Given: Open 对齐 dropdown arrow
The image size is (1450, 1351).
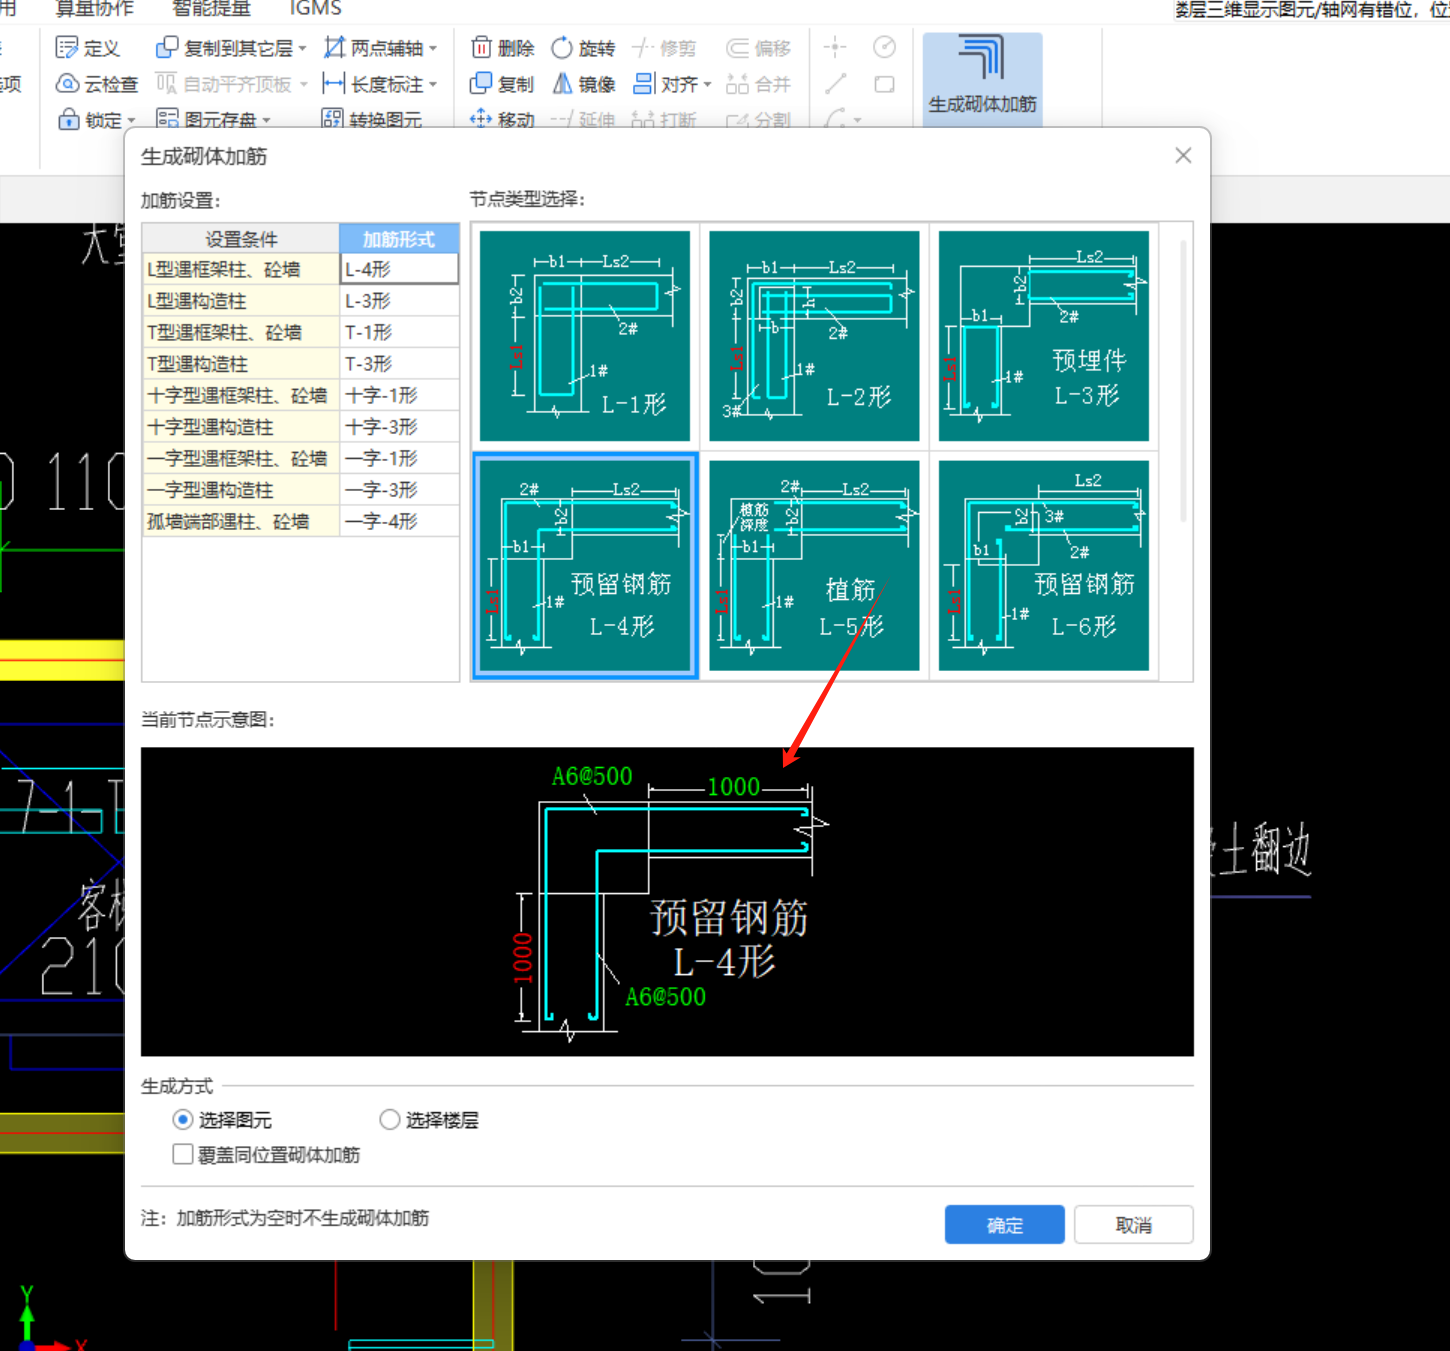Looking at the screenshot, I should [707, 84].
